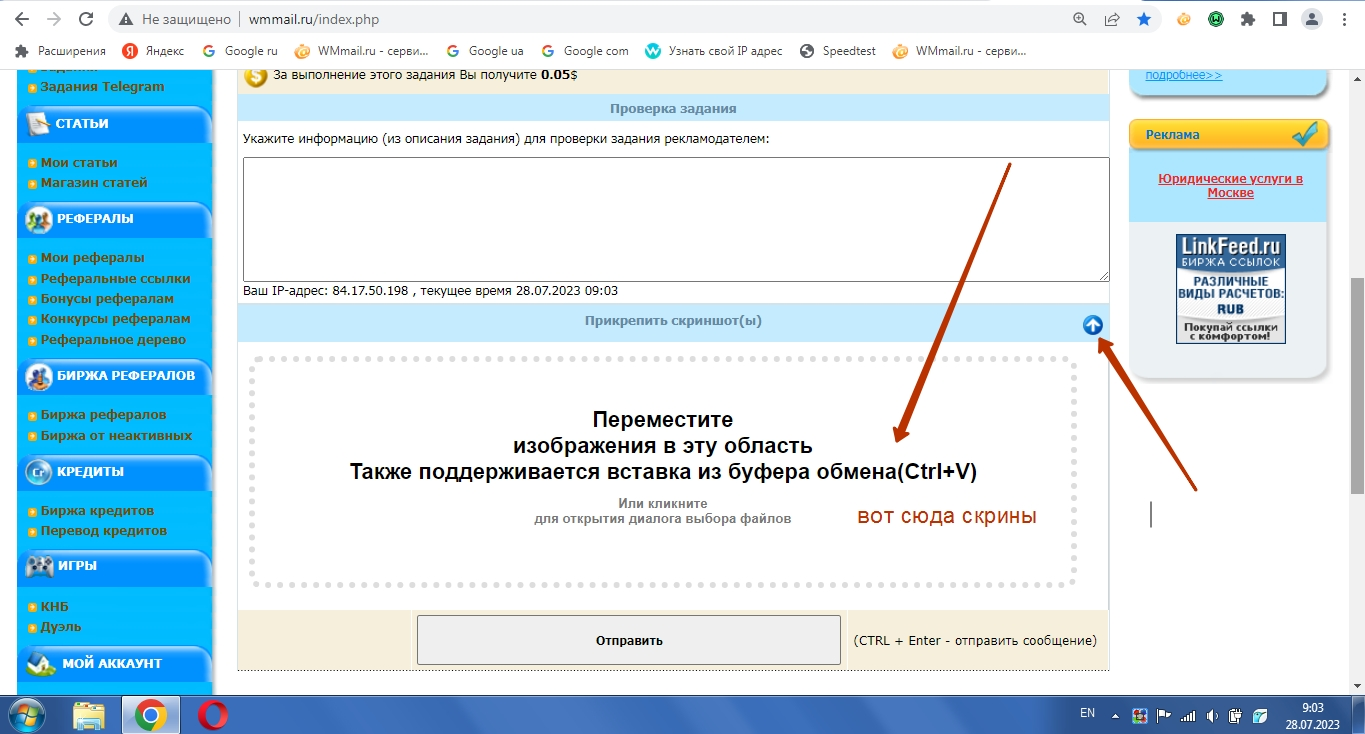Open the Google com bookmark
1365x734 pixels.
click(584, 51)
